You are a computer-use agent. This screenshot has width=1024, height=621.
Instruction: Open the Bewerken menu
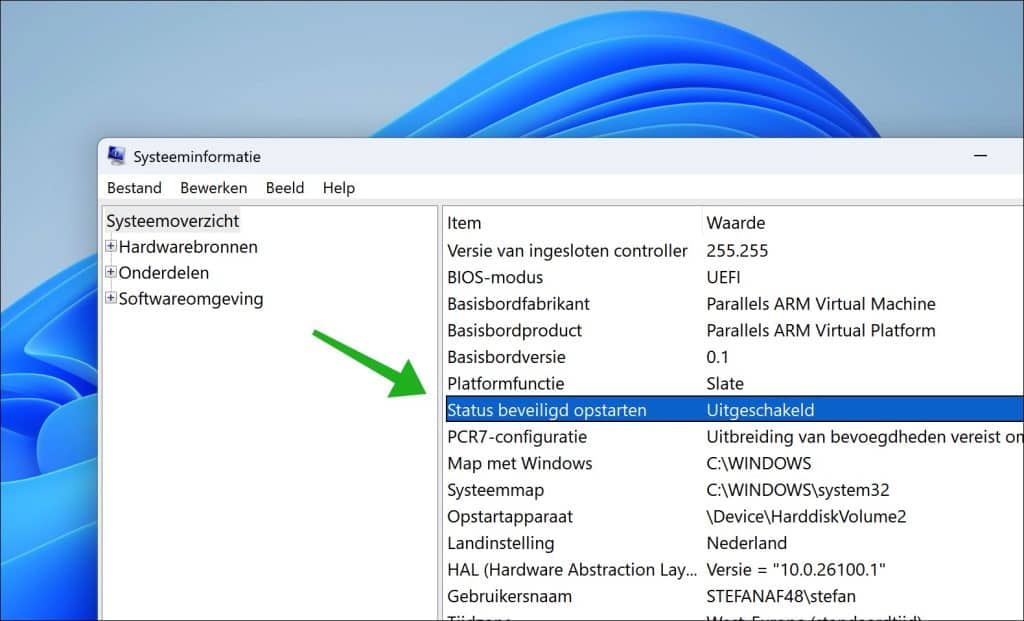(213, 188)
